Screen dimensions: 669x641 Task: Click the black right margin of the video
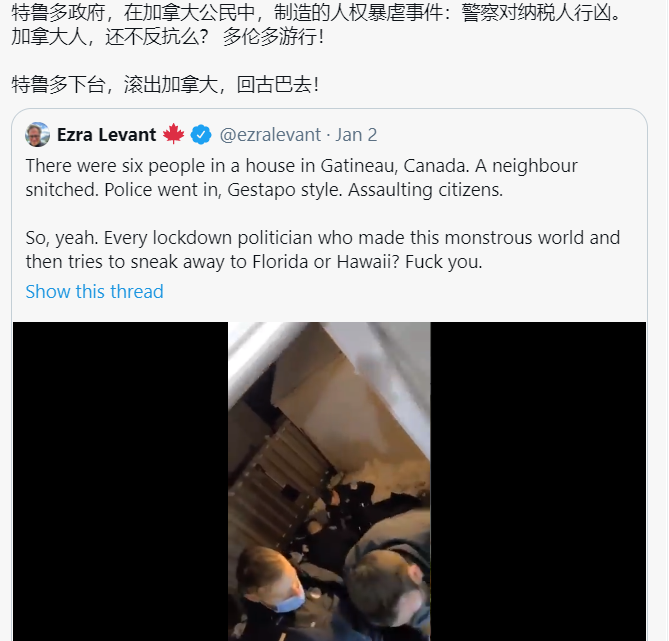point(538,481)
